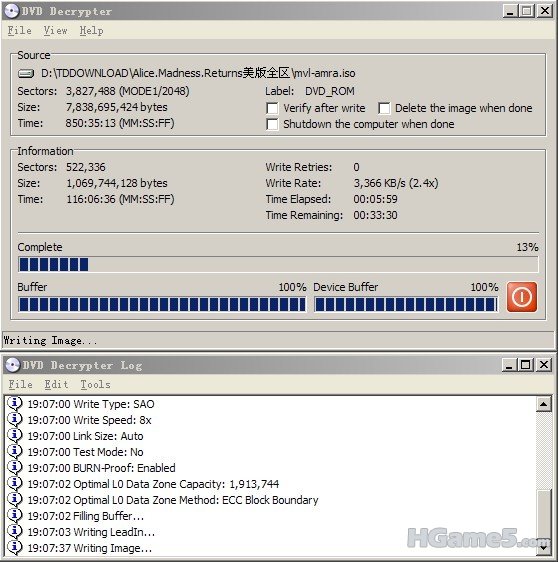The image size is (558, 562).
Task: Open the Help menu
Action: [x=91, y=30]
